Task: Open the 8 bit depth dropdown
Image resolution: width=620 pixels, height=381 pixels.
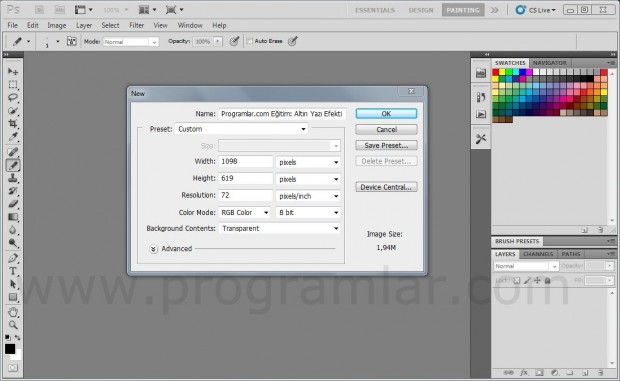Action: (x=308, y=213)
